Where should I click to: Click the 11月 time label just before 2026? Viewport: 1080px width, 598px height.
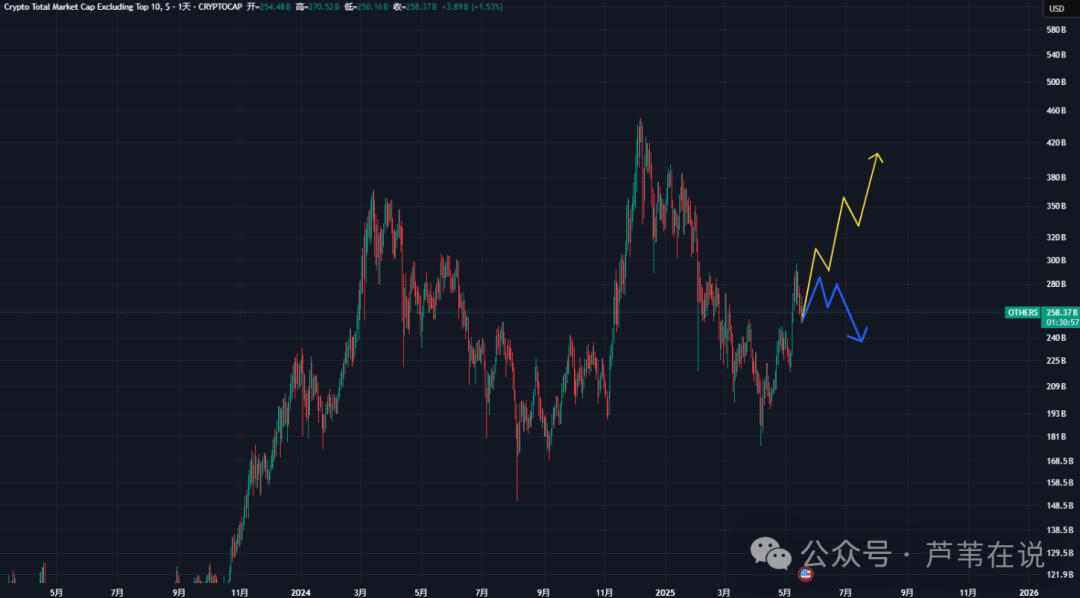[968, 591]
